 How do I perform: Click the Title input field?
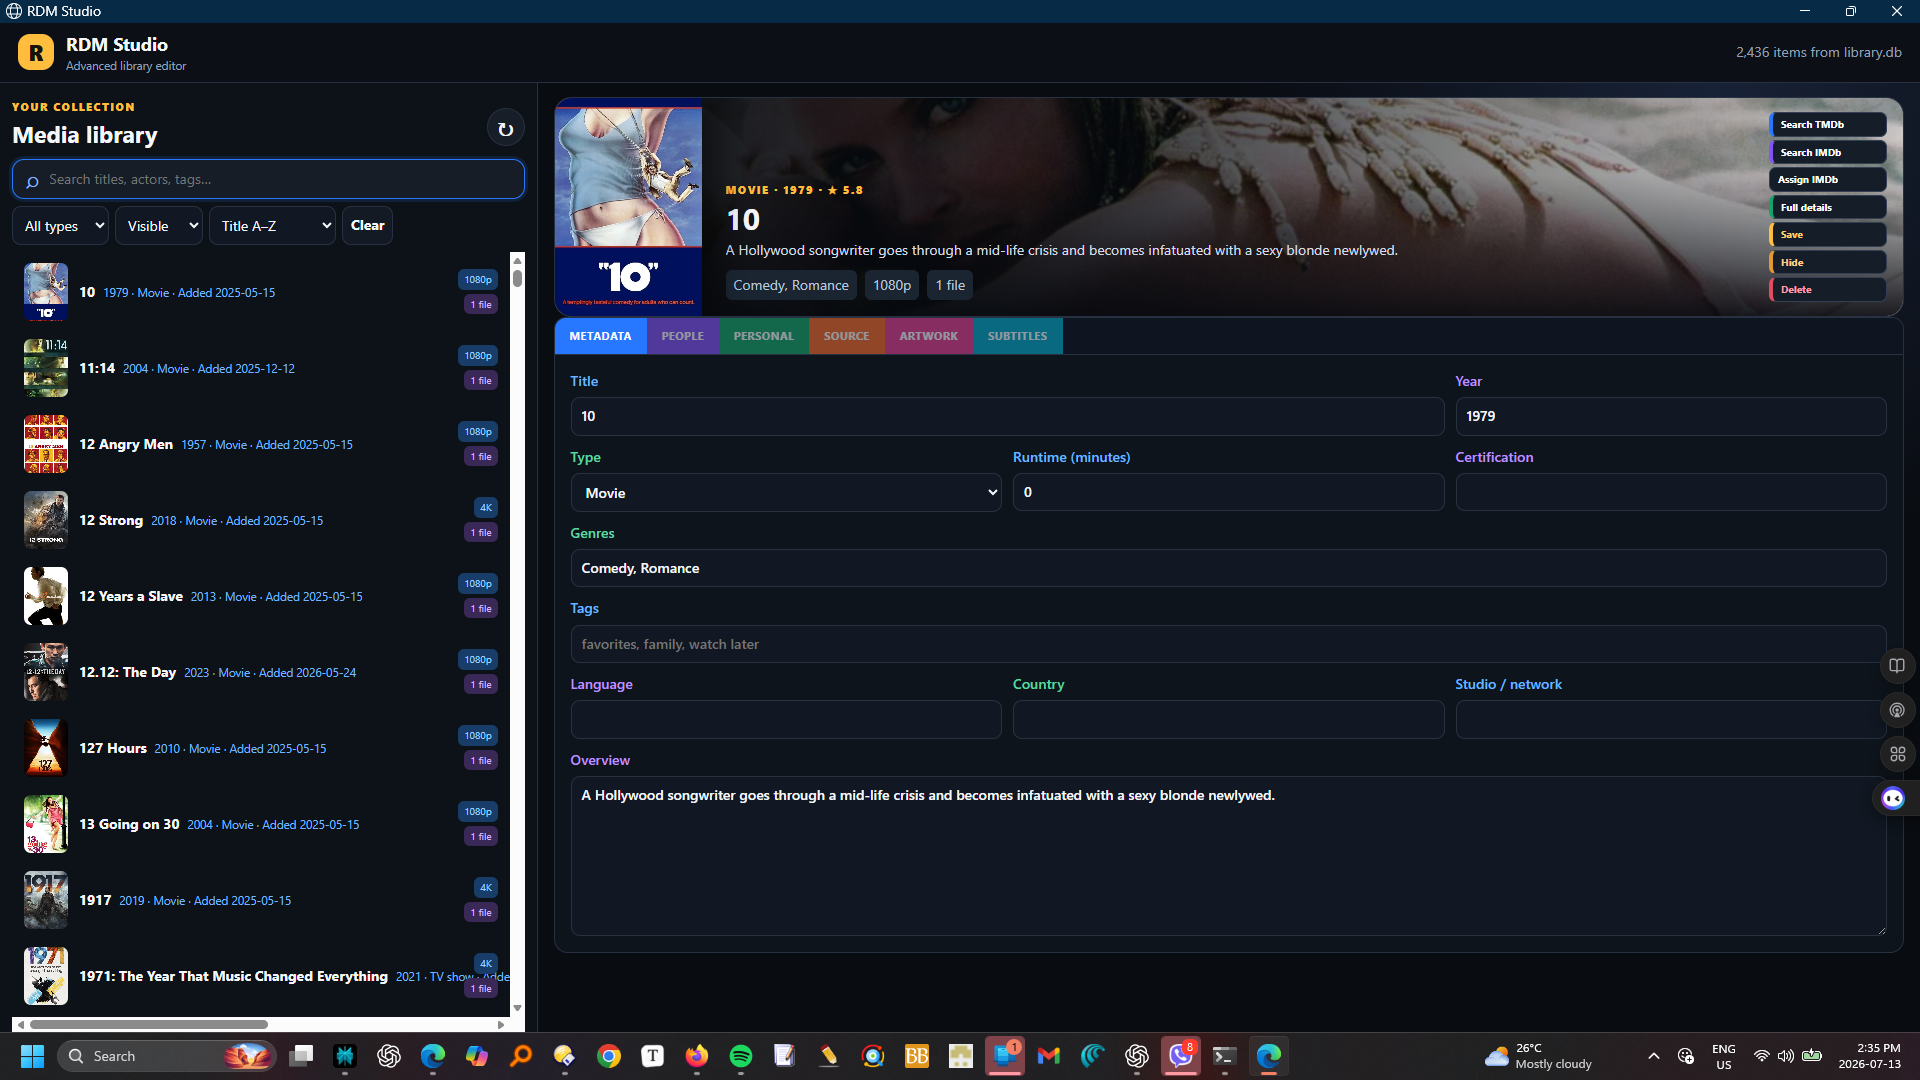(1007, 416)
